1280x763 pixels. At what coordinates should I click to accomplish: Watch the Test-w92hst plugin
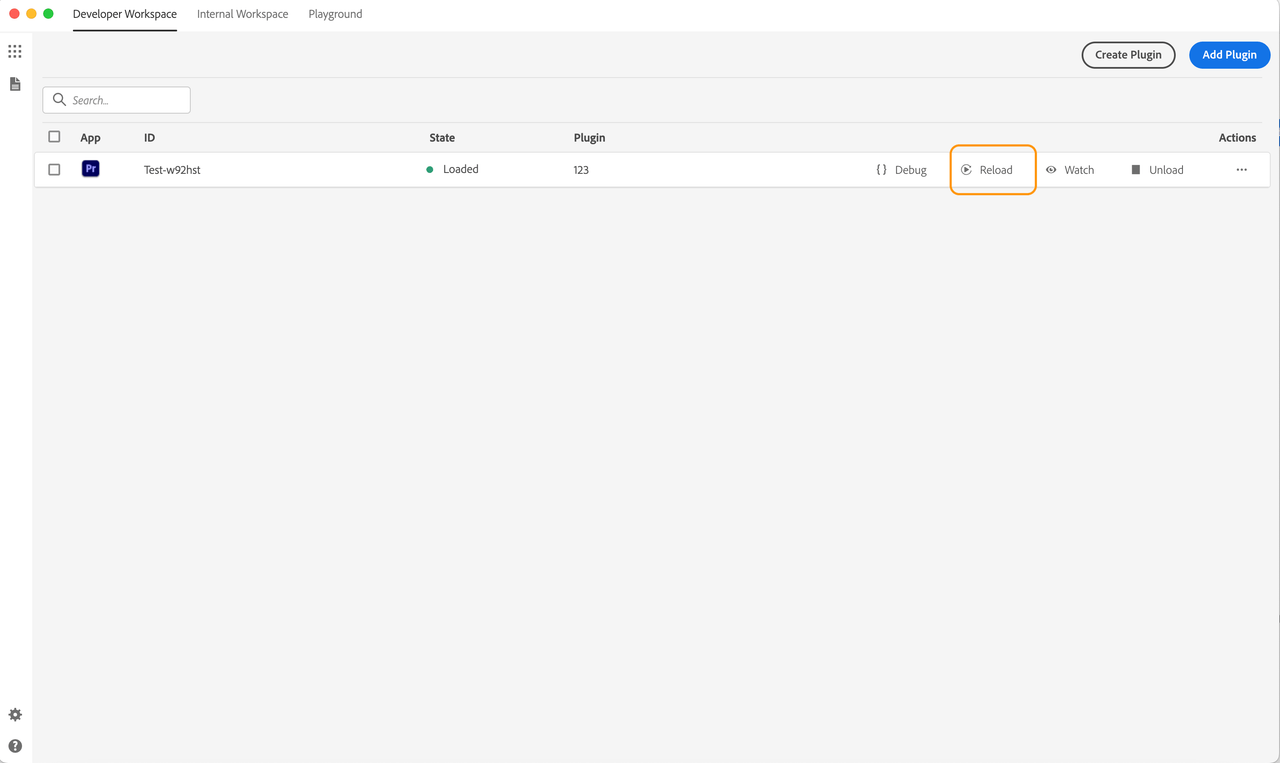coord(1070,170)
